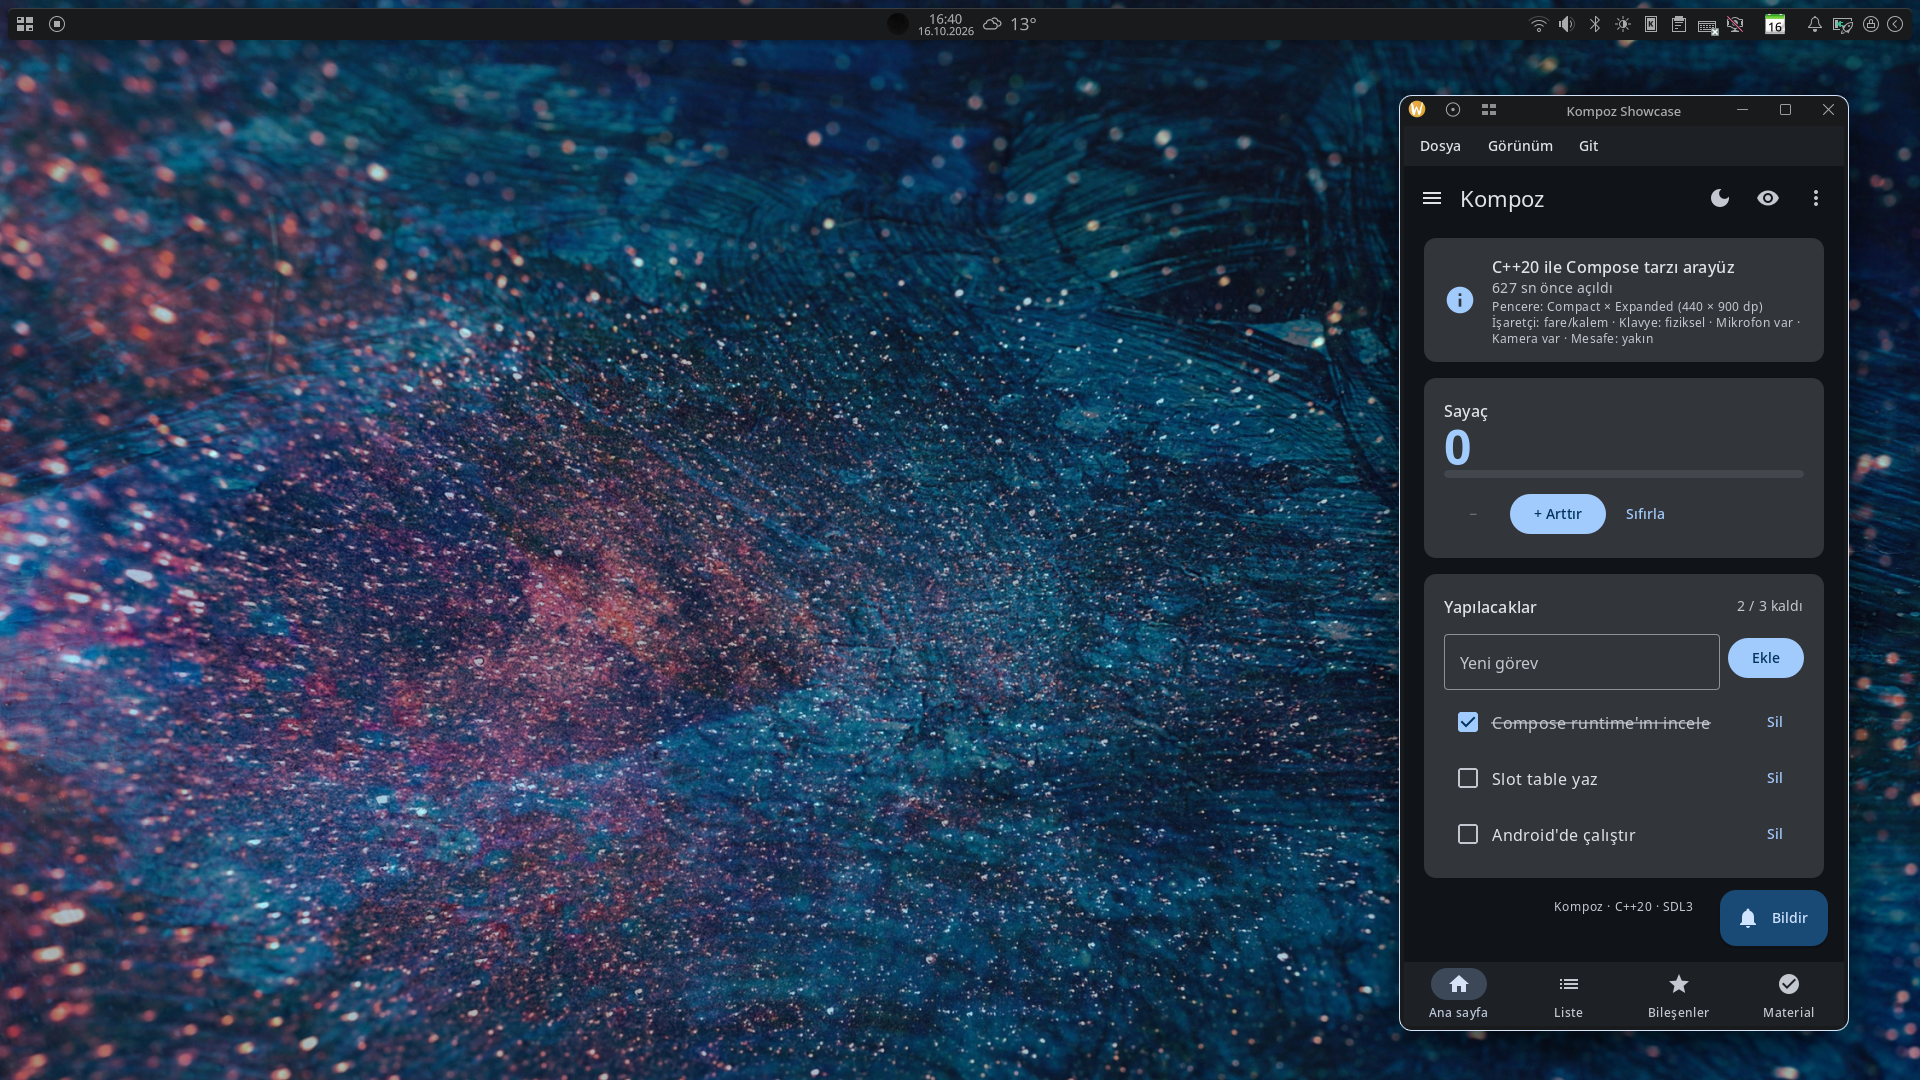Viewport: 1920px width, 1080px height.
Task: Click the info icon in the top card
Action: tap(1460, 300)
